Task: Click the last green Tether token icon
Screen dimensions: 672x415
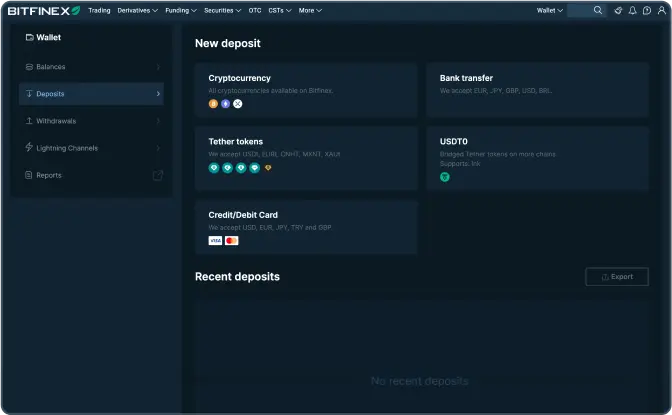Action: (255, 168)
